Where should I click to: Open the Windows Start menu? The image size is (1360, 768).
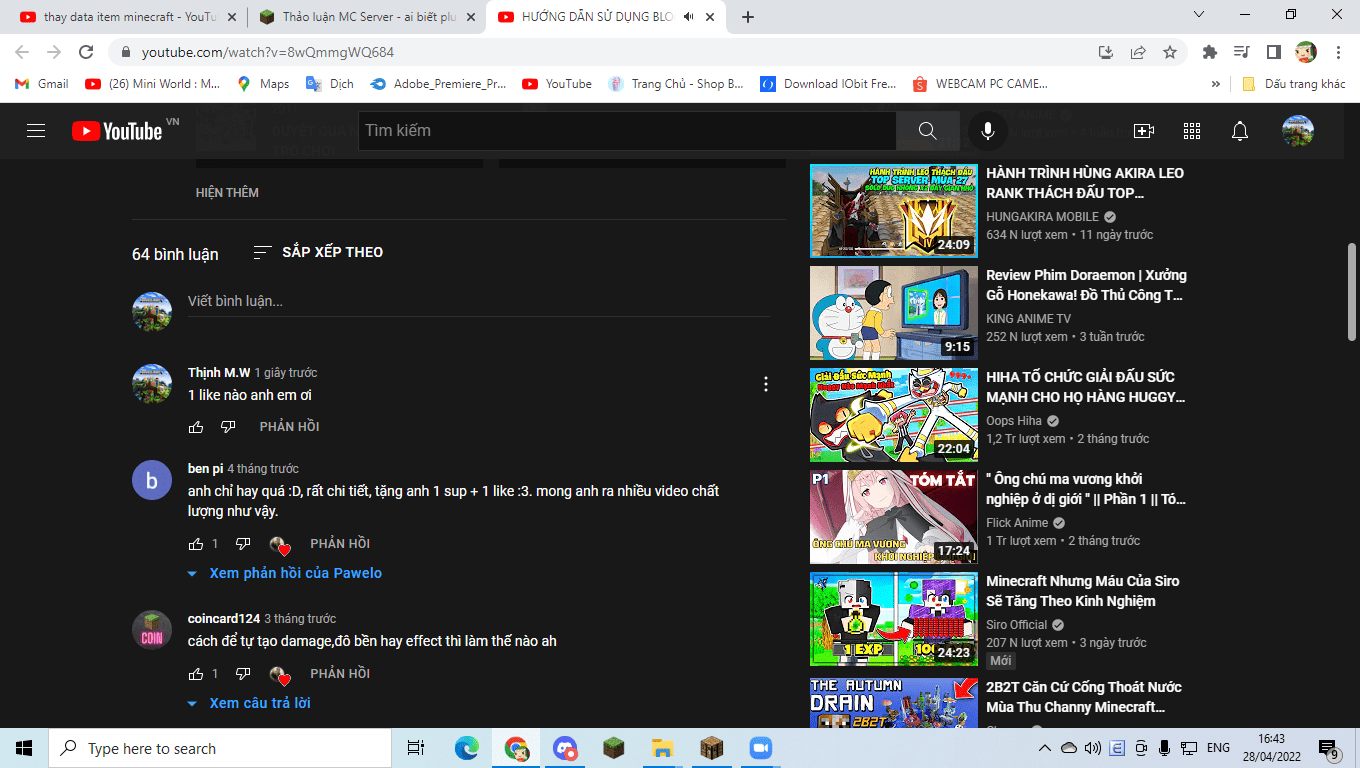point(24,748)
